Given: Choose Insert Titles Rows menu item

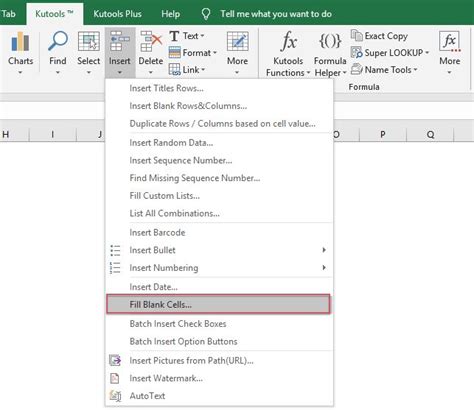Looking at the screenshot, I should click(219, 88).
